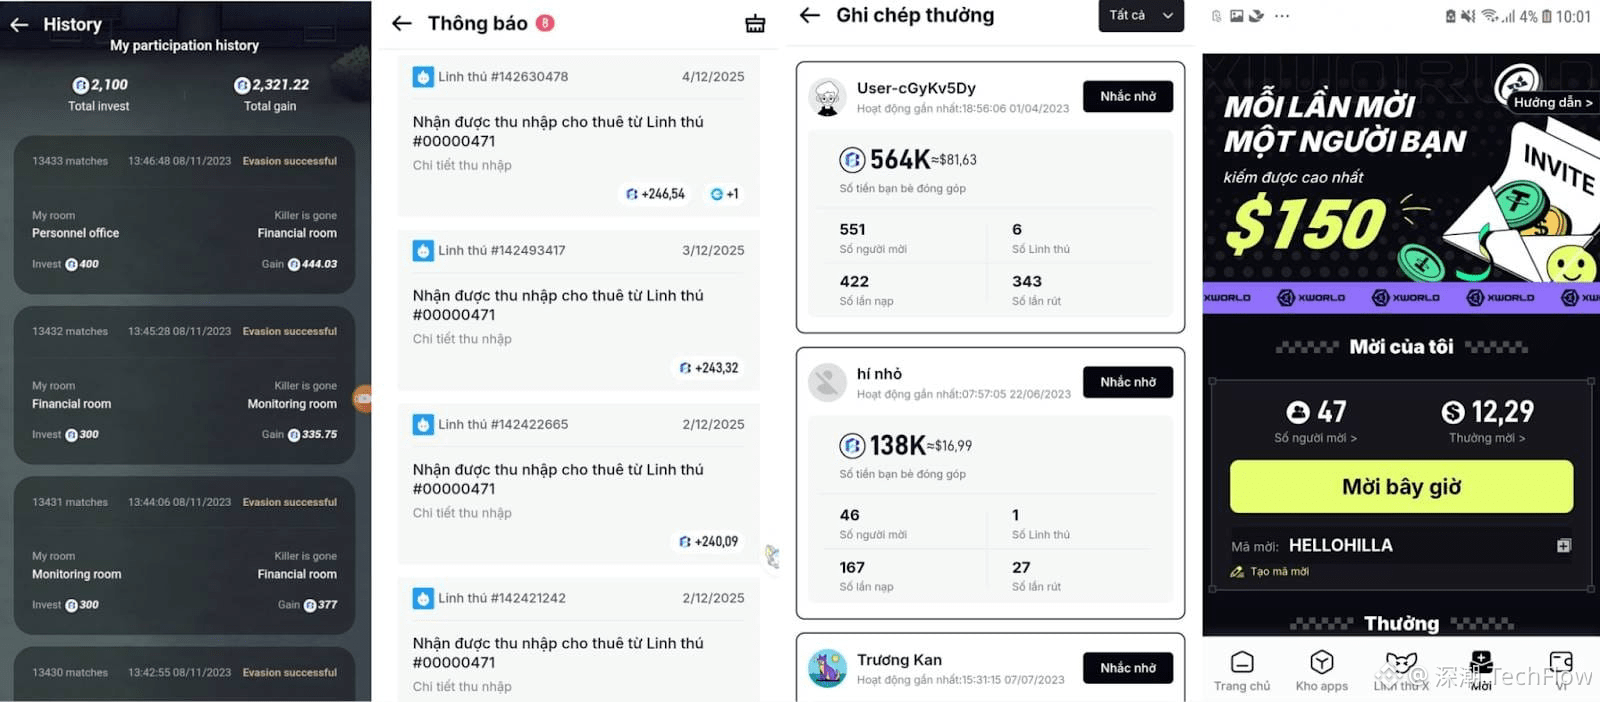Viewport: 1600px width, 702px height.
Task: Open Số người mời details
Action: [x=1315, y=438]
